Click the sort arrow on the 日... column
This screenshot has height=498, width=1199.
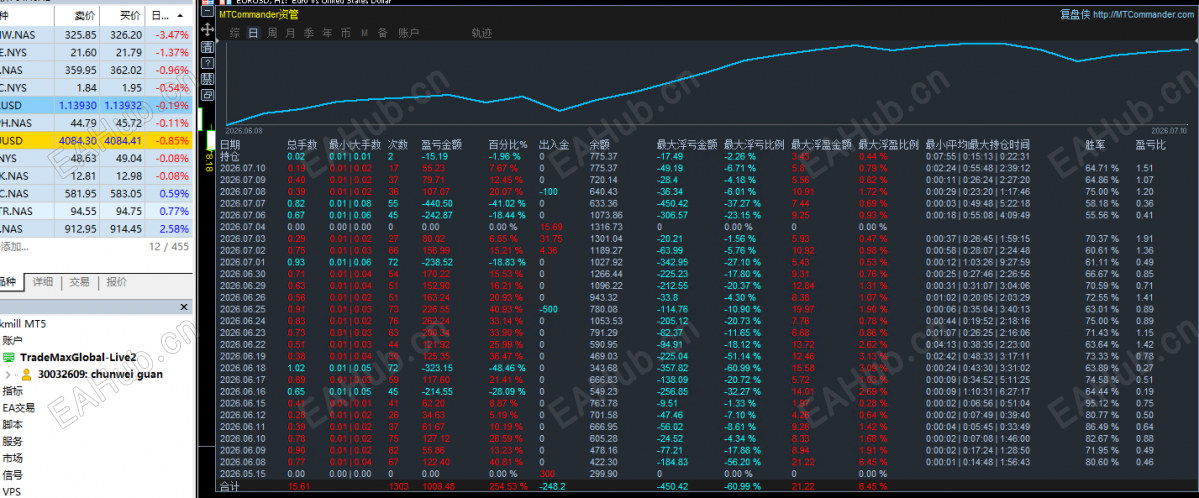pyautogui.click(x=180, y=15)
